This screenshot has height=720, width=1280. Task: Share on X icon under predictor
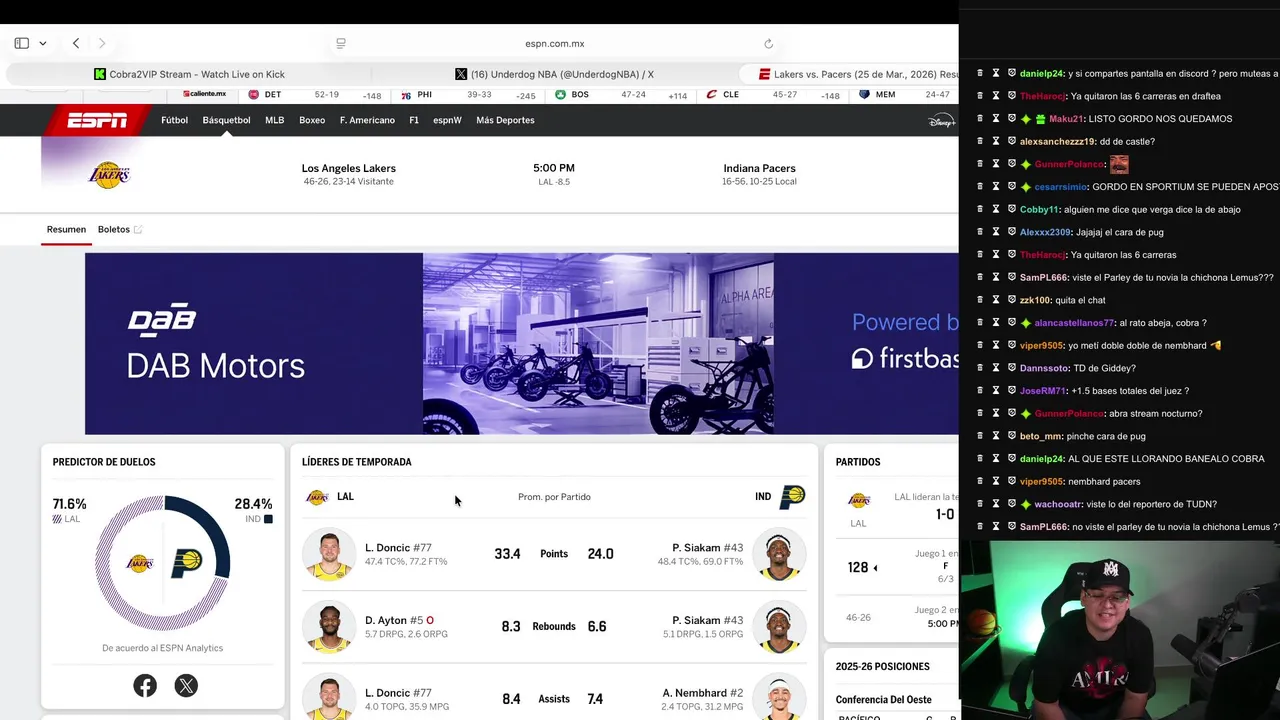point(186,685)
